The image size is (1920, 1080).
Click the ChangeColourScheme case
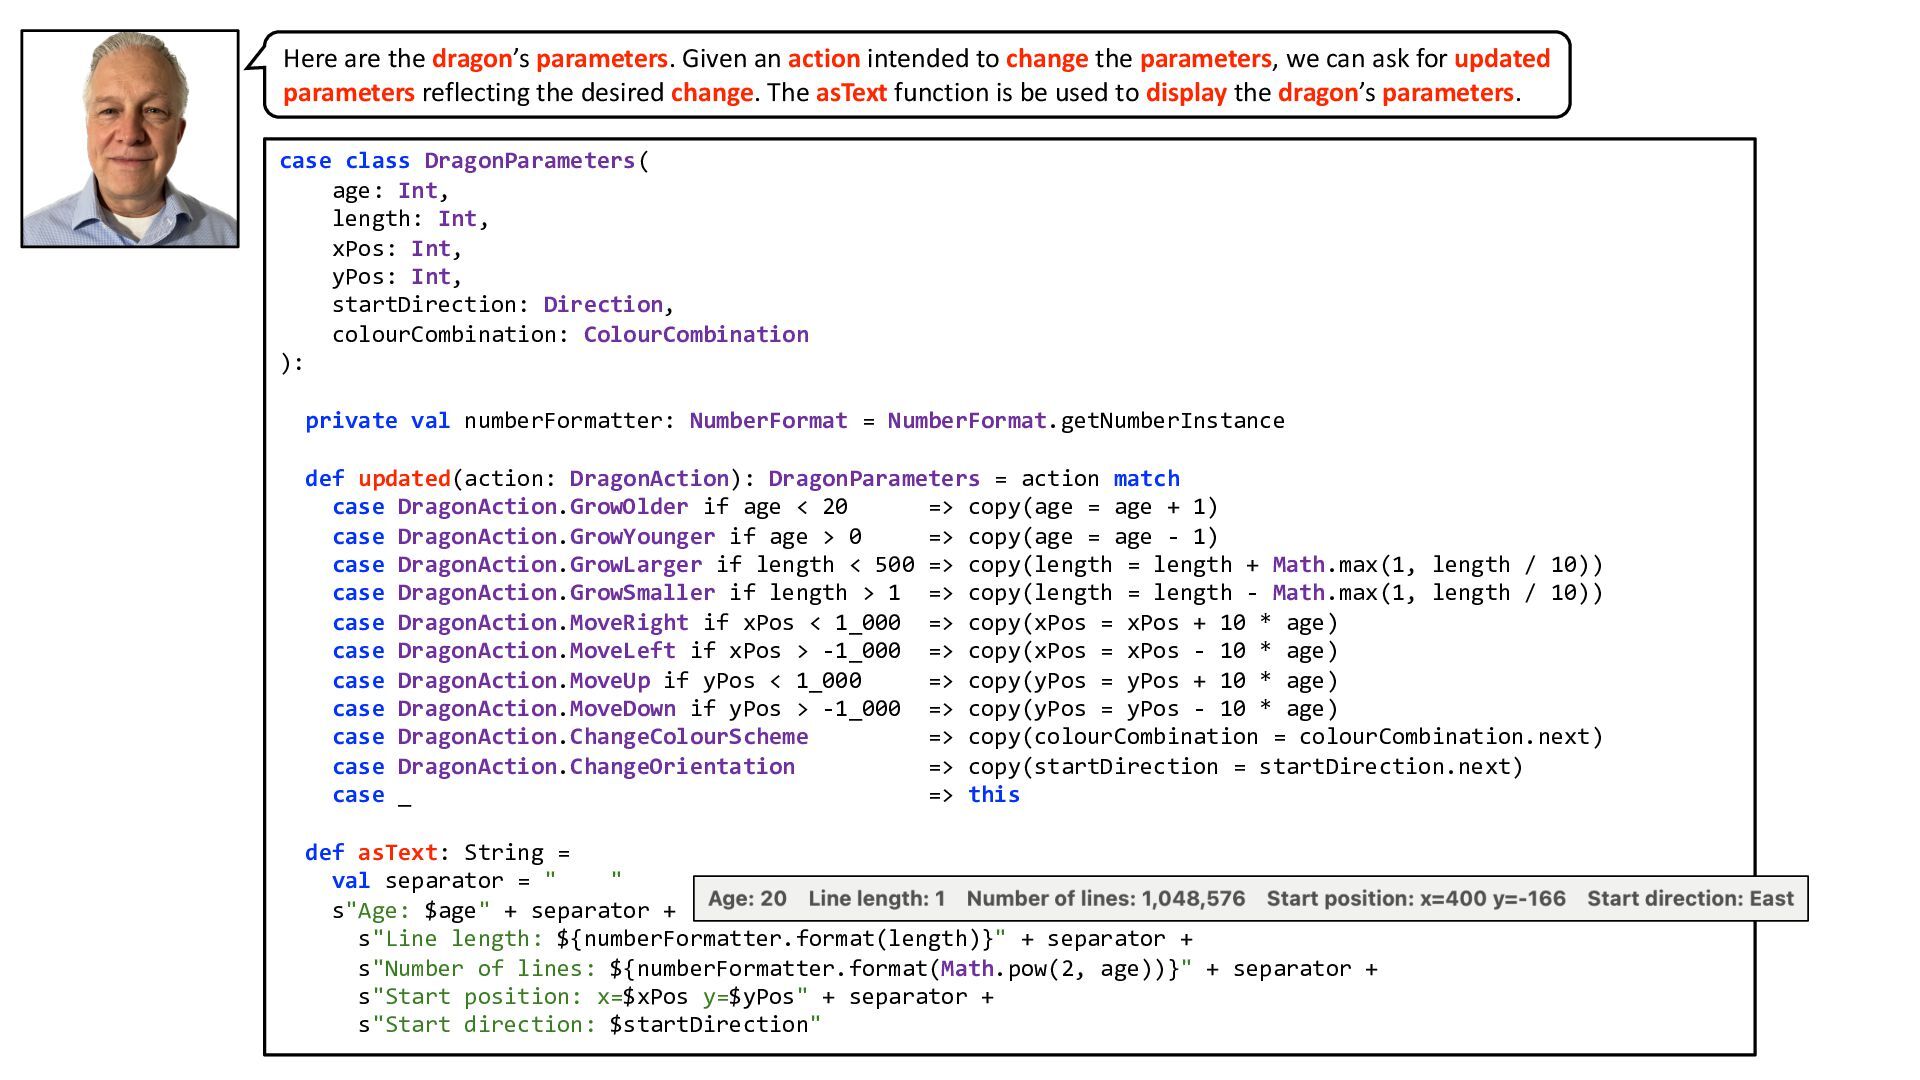pos(688,737)
